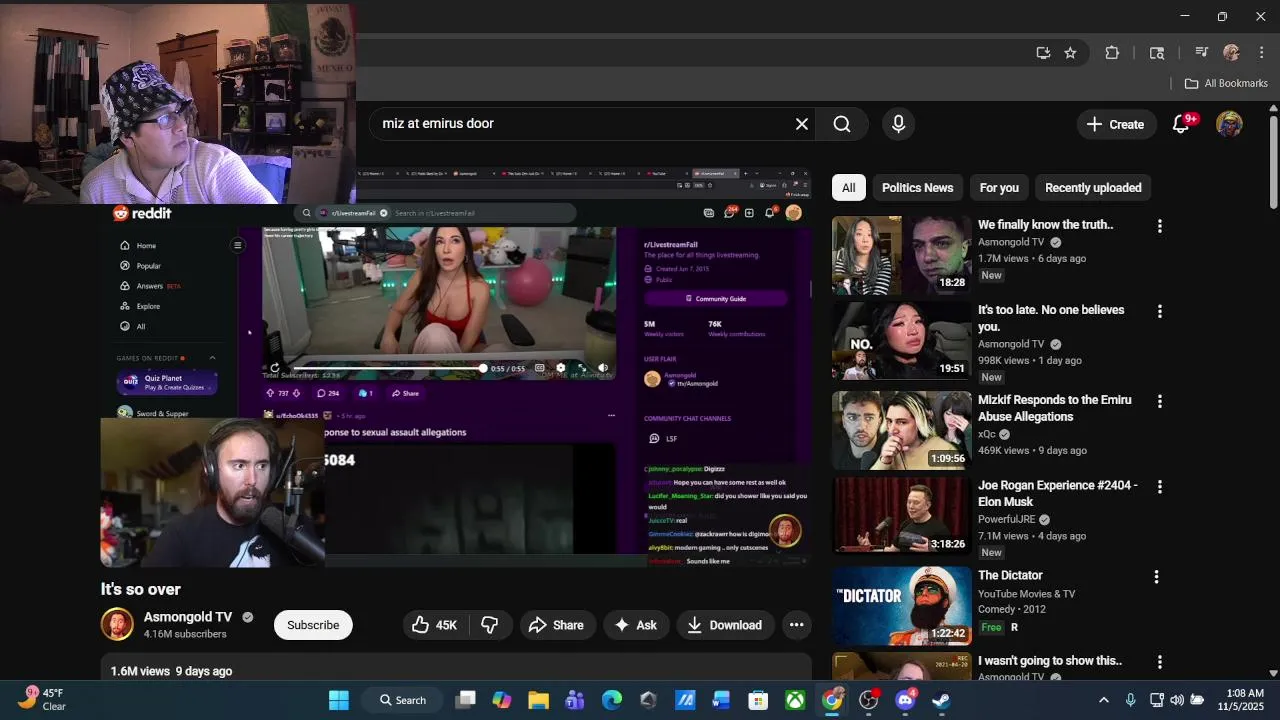Open the Ask AI button
This screenshot has height=720, width=1280.
point(635,625)
